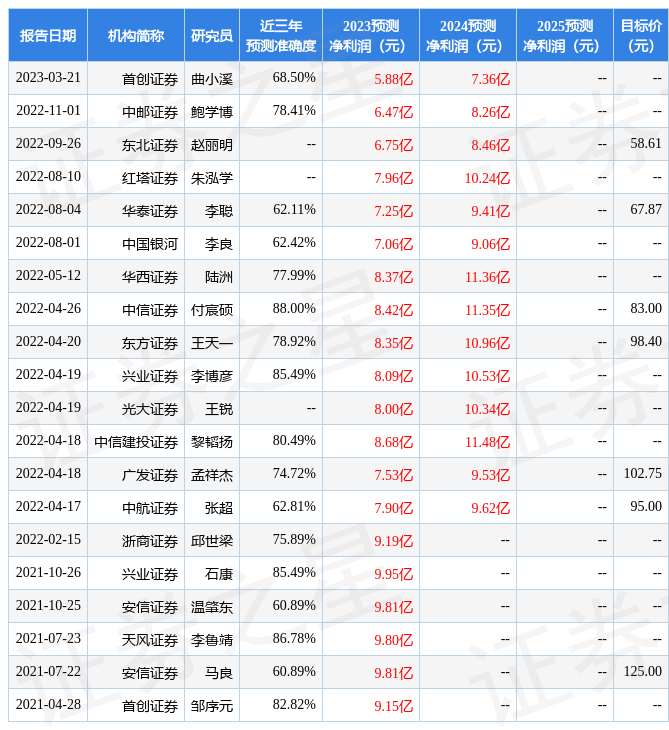
Task: Click researcher name 石康
Action: tap(219, 574)
